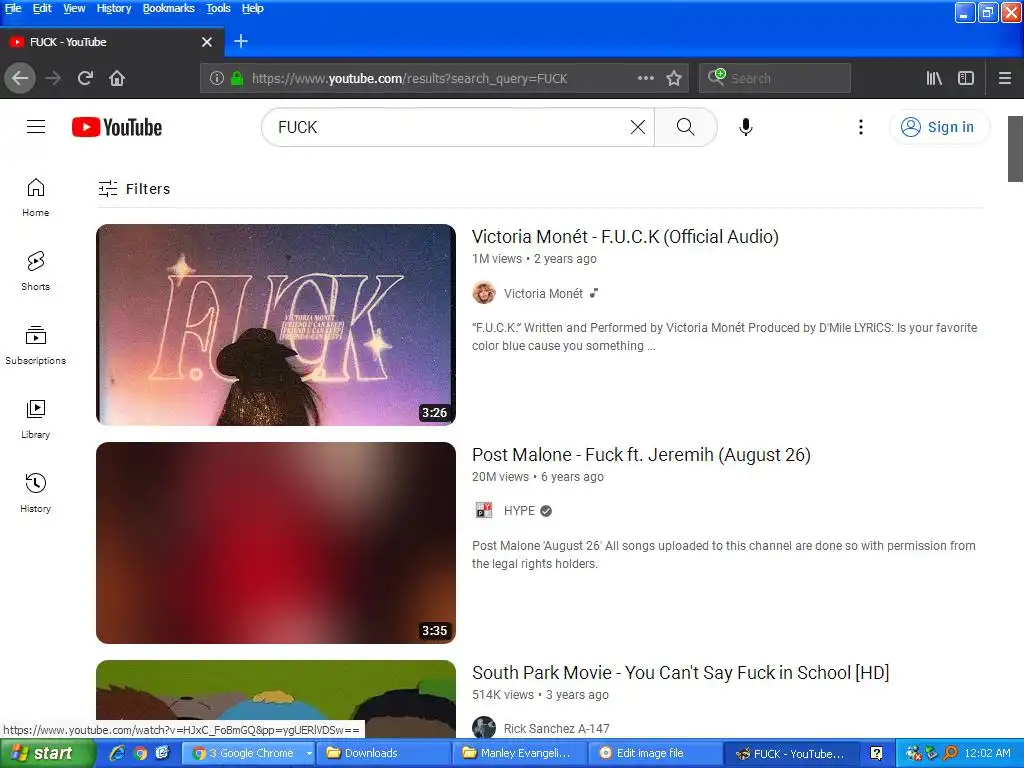Open the Post Malone video thumbnail
1024x768 pixels.
pos(276,543)
